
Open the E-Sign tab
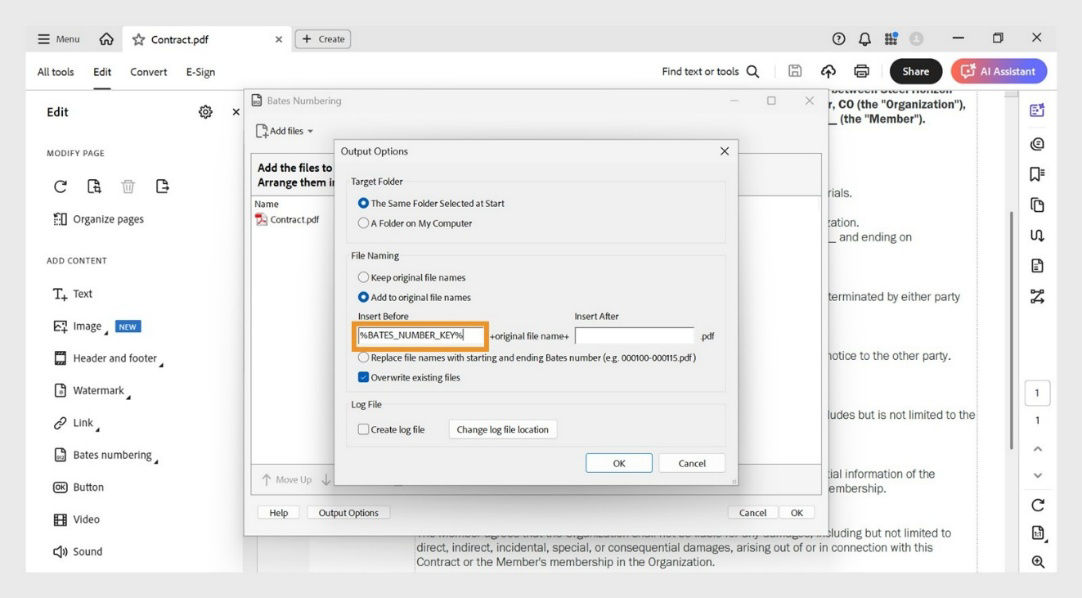pos(200,72)
